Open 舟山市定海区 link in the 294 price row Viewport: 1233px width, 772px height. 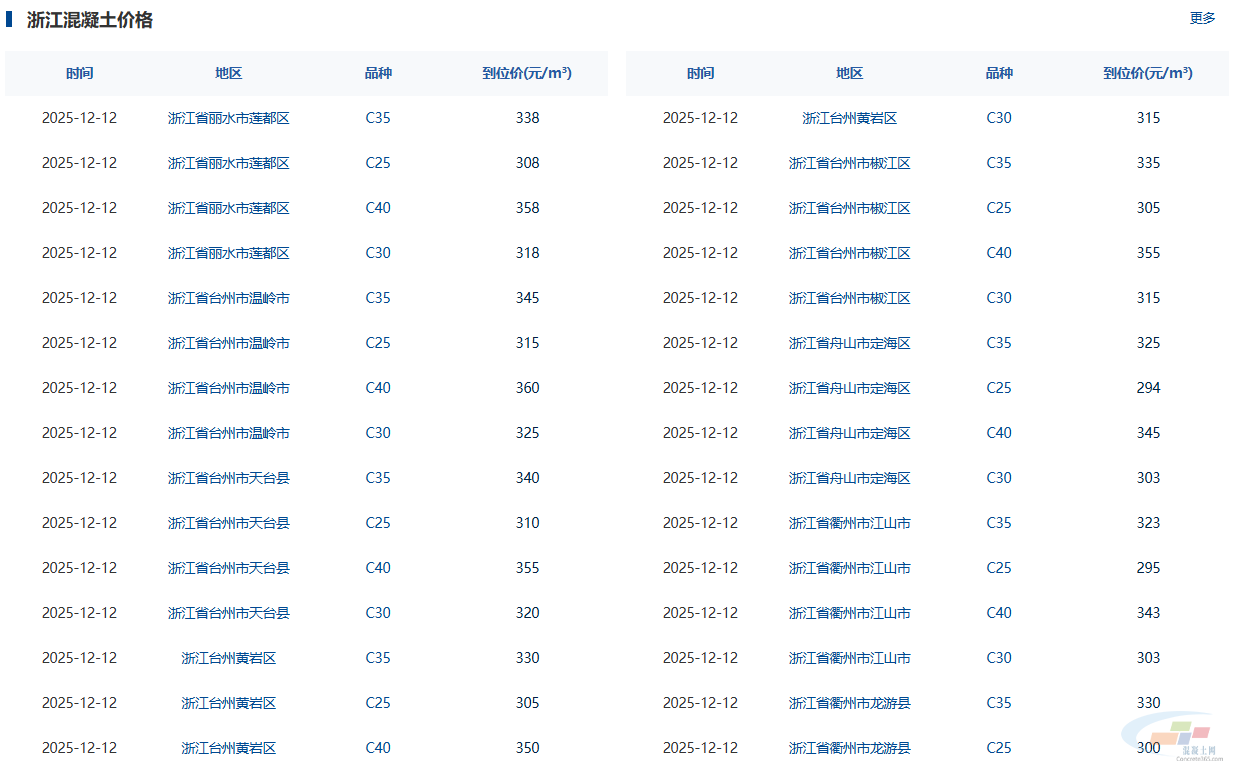click(849, 388)
